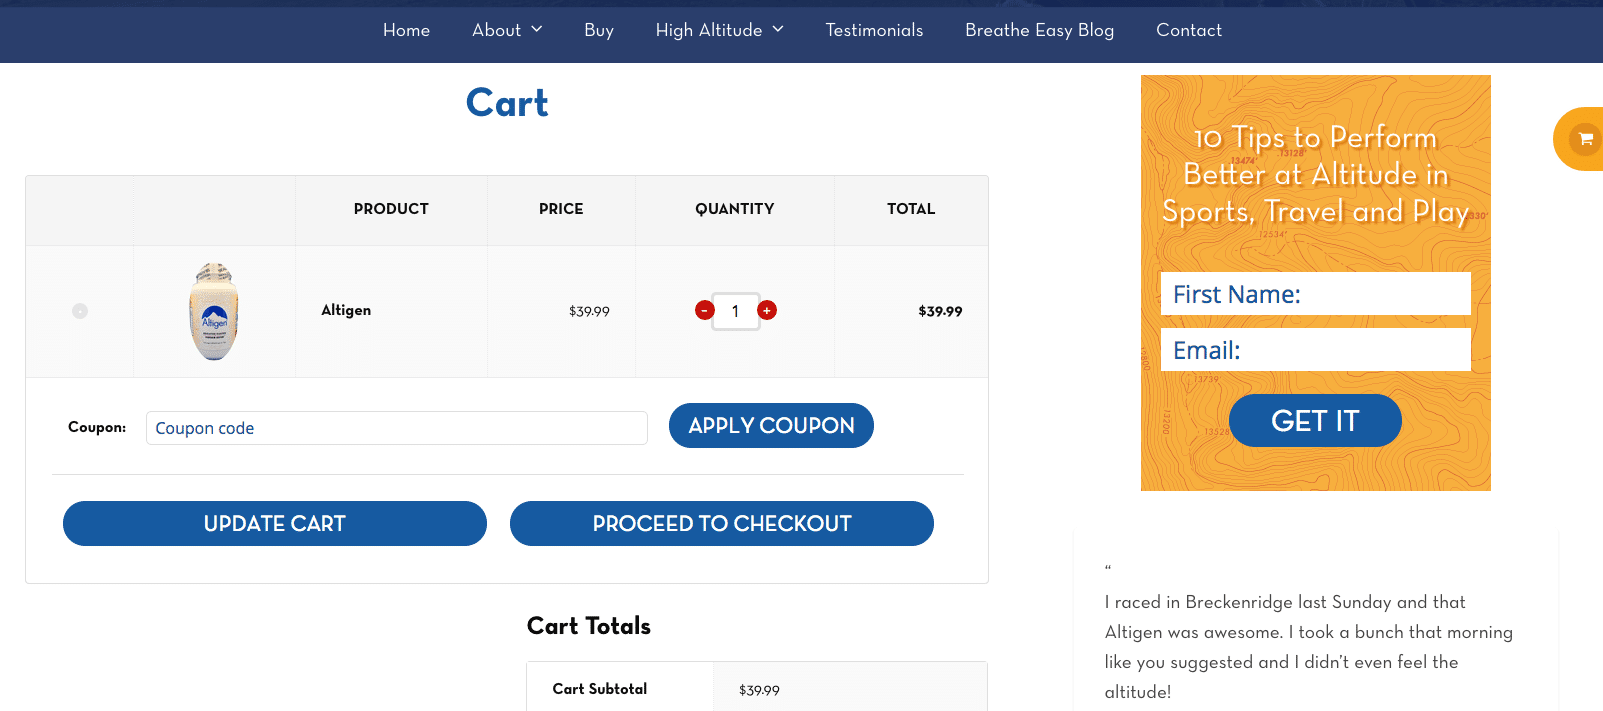
Task: Open the Altigen product thumbnail
Action: tap(214, 311)
